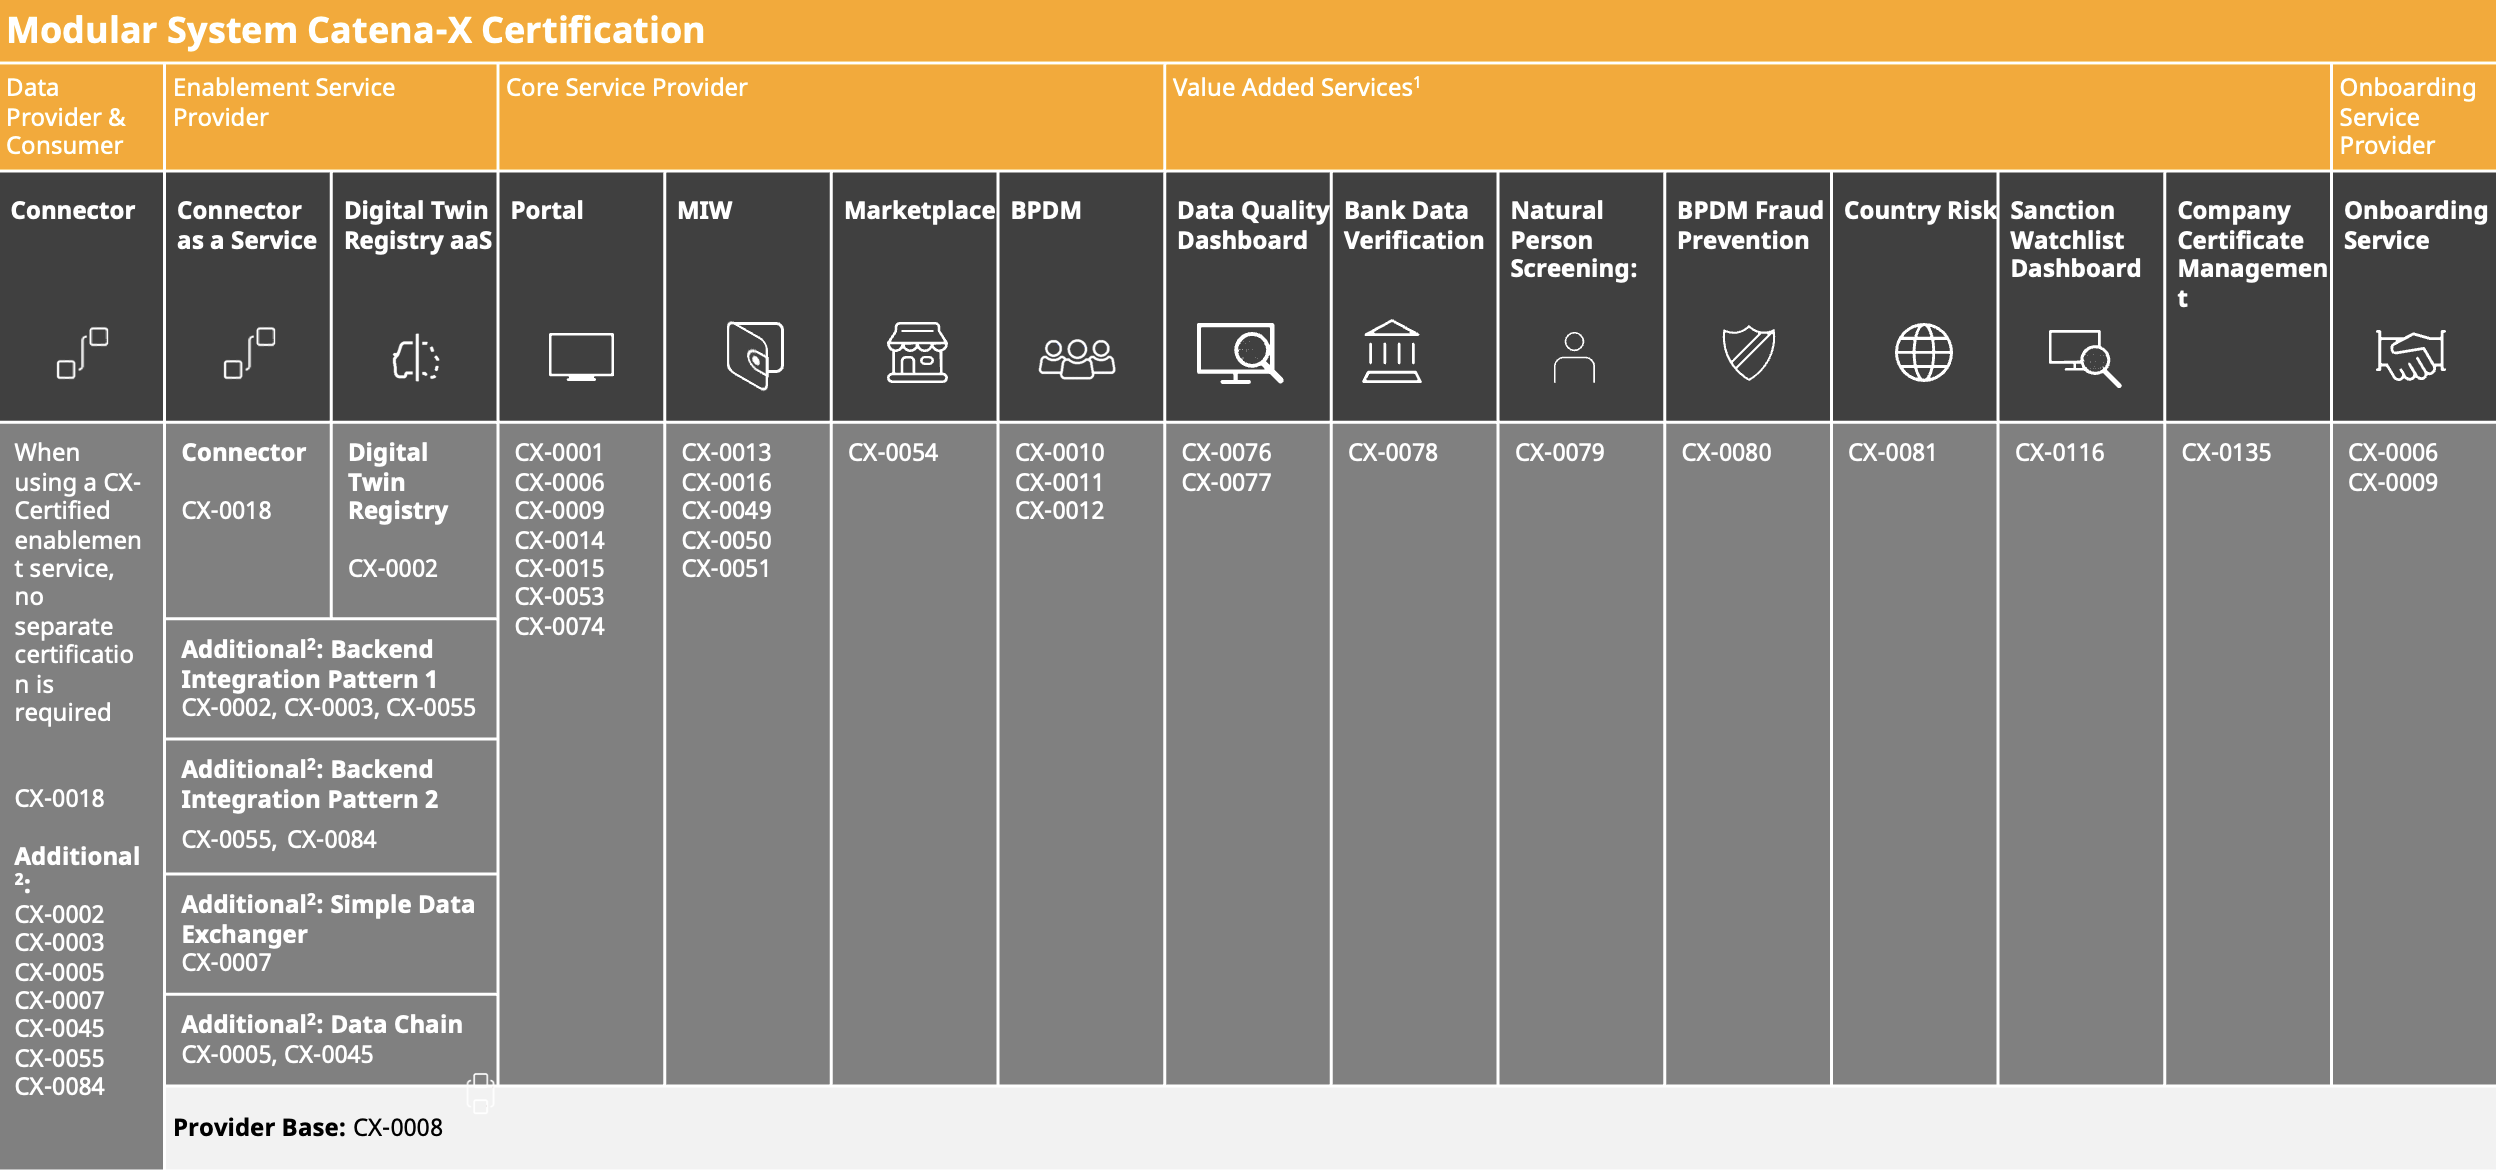Click the Simple Data Exchanger block
The height and width of the screenshot is (1174, 2496).
click(331, 934)
